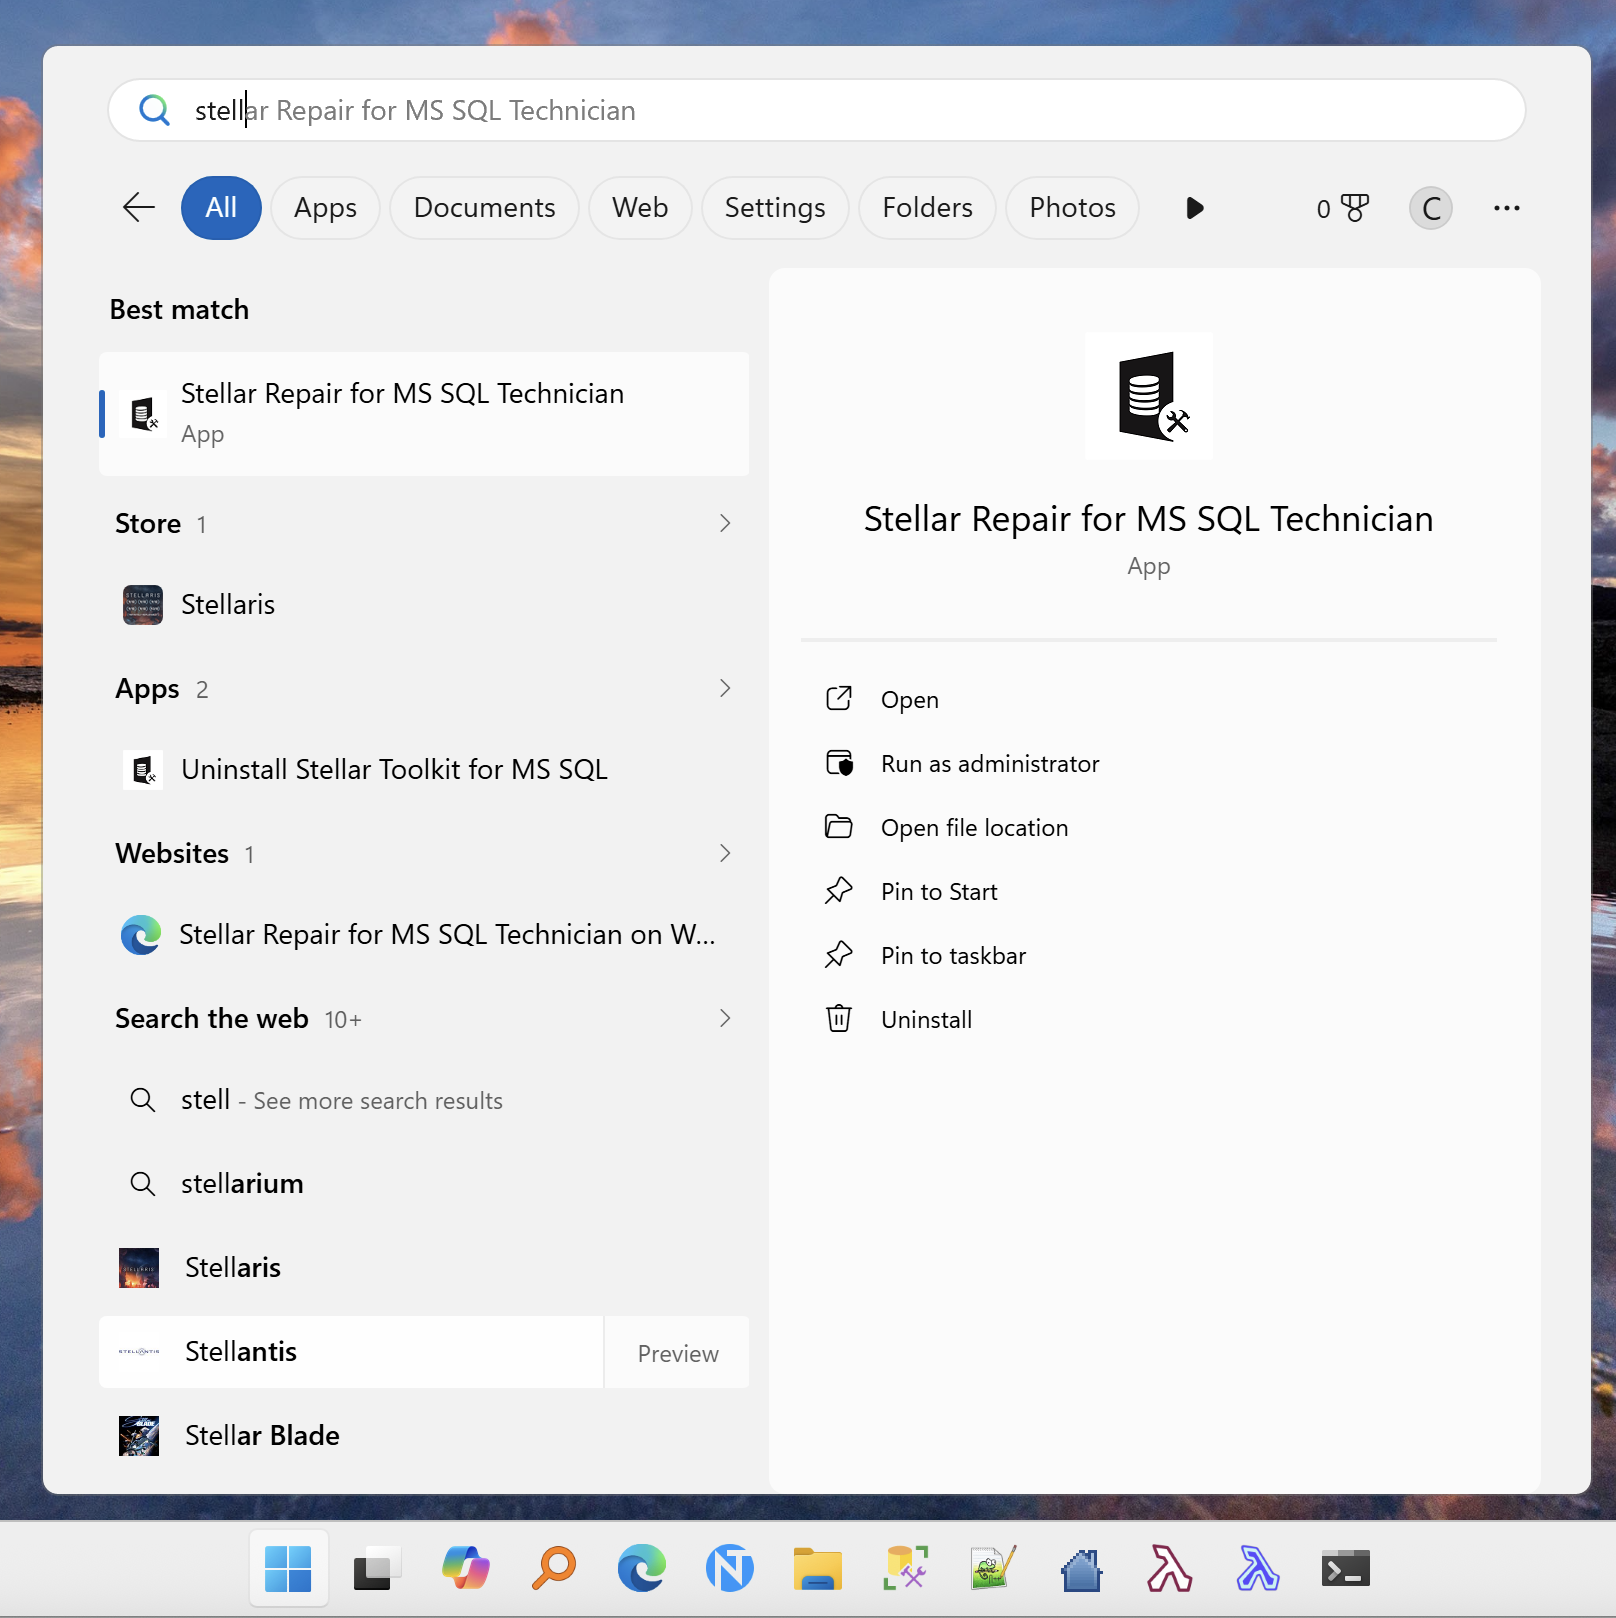The height and width of the screenshot is (1618, 1616).
Task: Open the blue N app on taskbar
Action: tap(729, 1568)
